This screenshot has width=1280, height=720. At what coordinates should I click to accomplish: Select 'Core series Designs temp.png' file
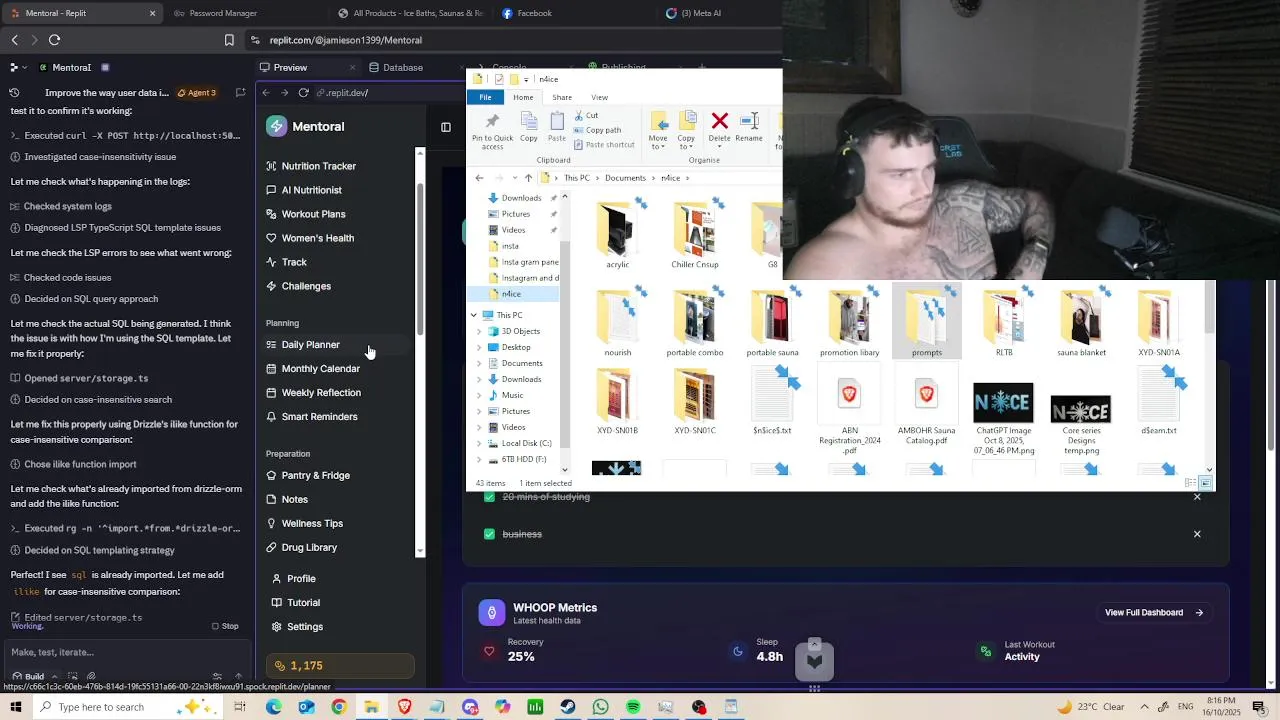(1081, 419)
